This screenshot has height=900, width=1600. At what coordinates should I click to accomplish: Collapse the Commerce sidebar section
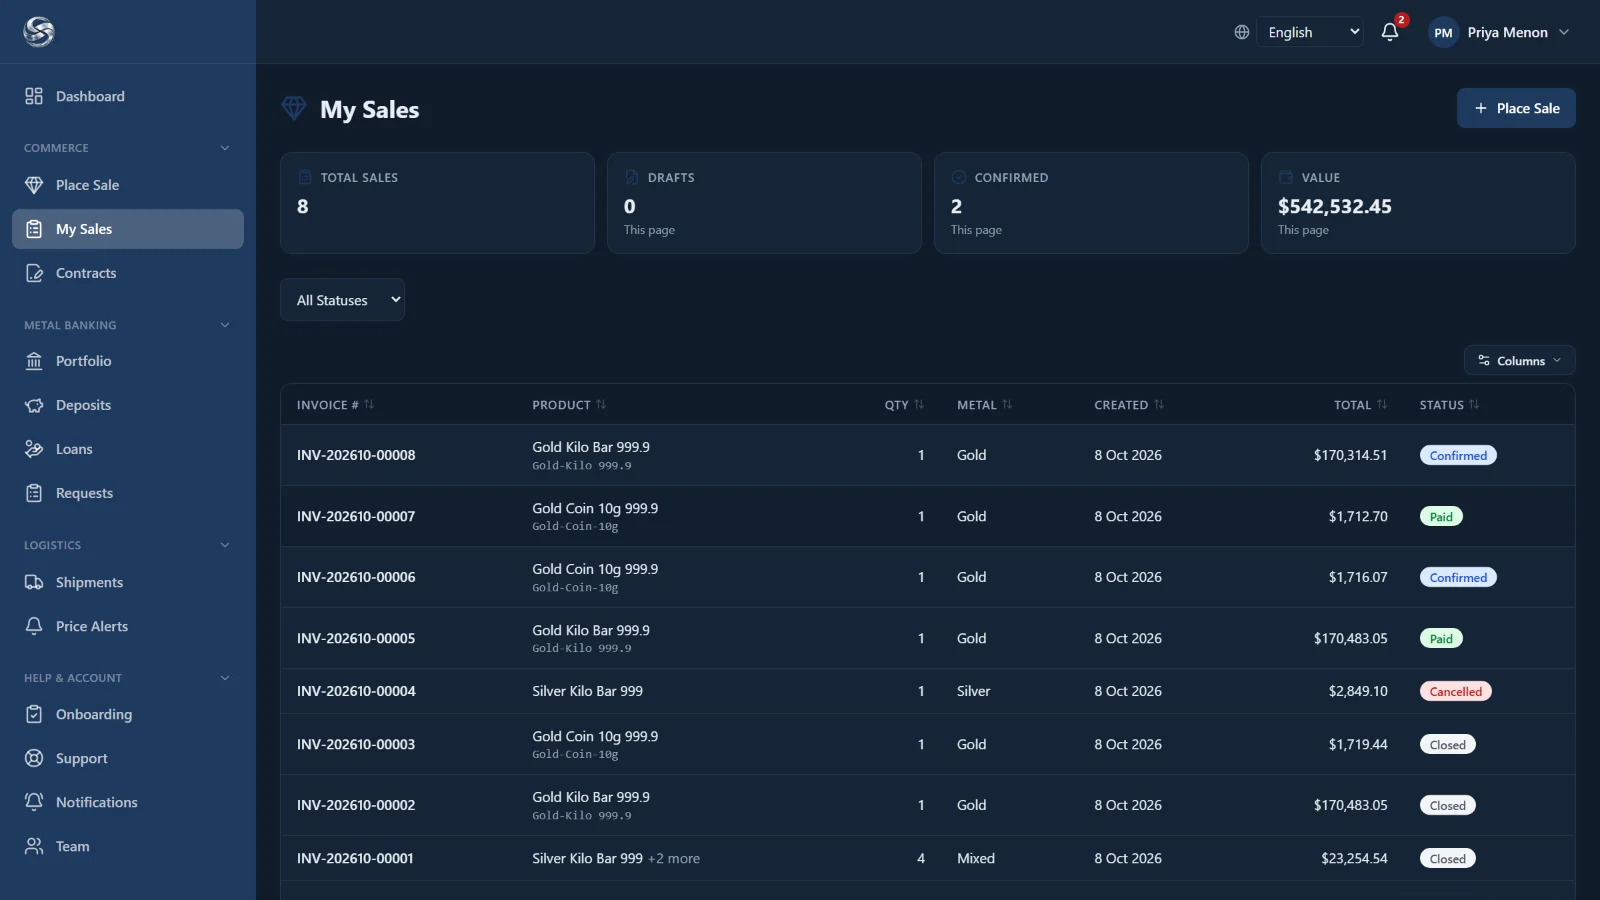pos(225,148)
